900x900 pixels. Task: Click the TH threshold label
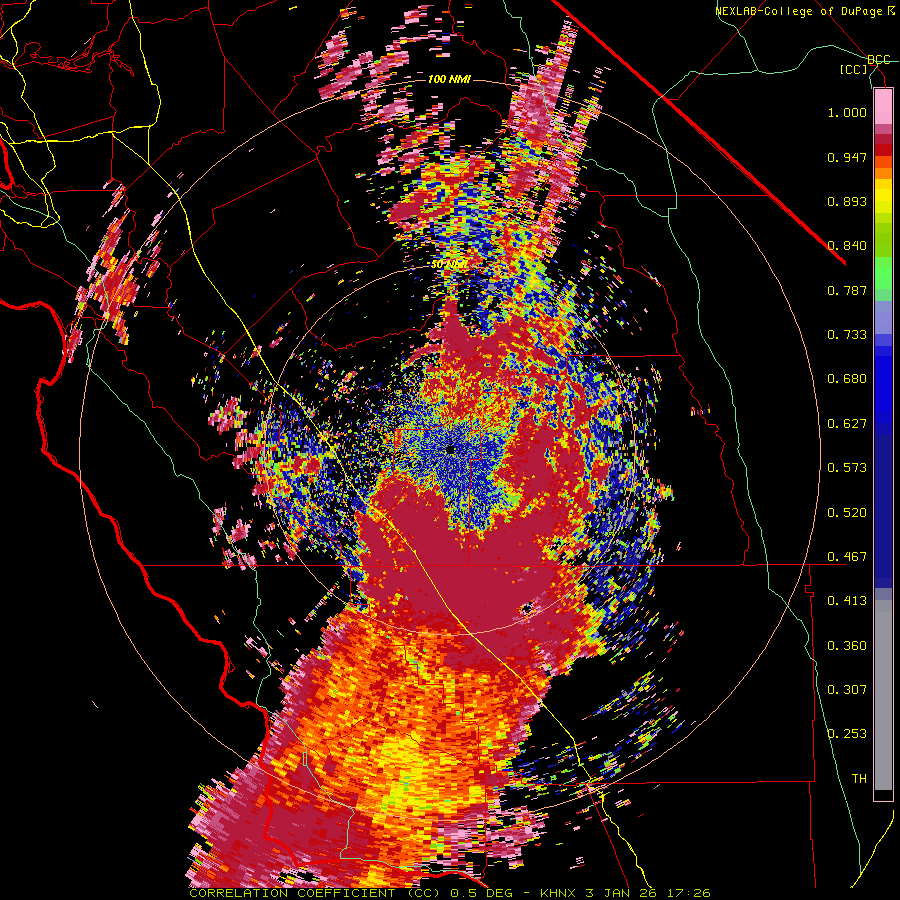859,779
